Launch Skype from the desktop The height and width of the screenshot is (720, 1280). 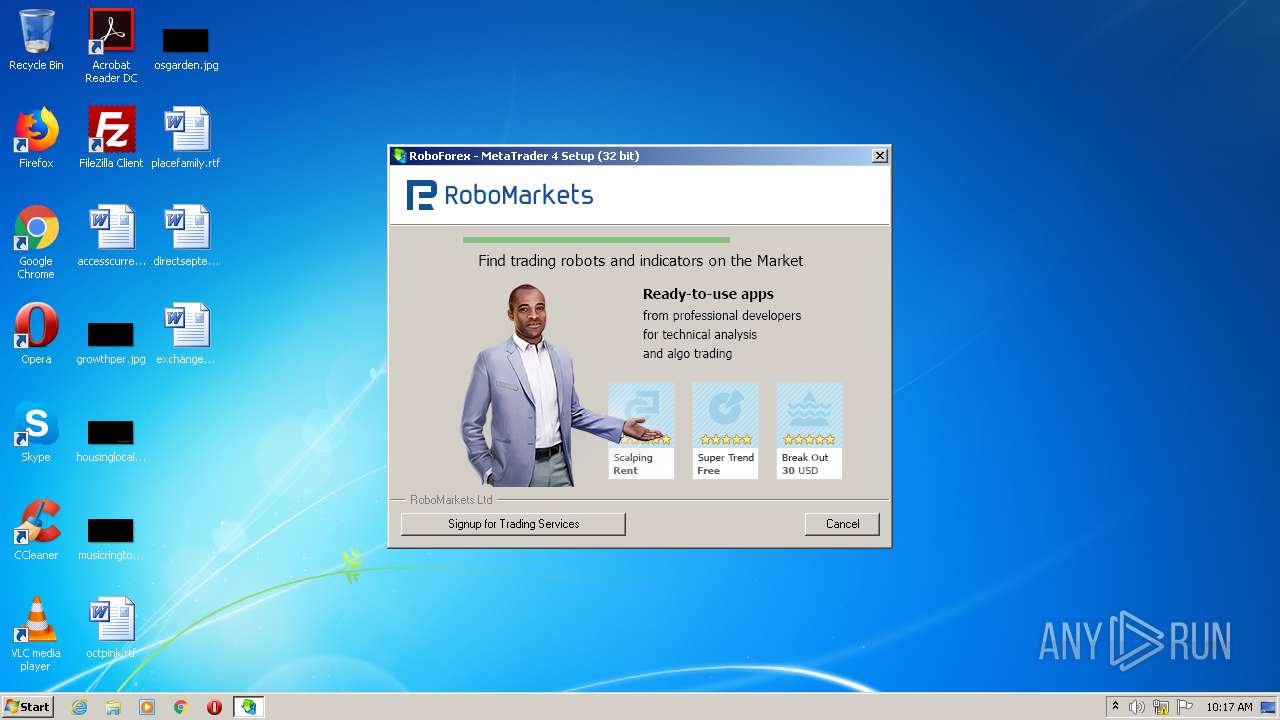tap(36, 432)
